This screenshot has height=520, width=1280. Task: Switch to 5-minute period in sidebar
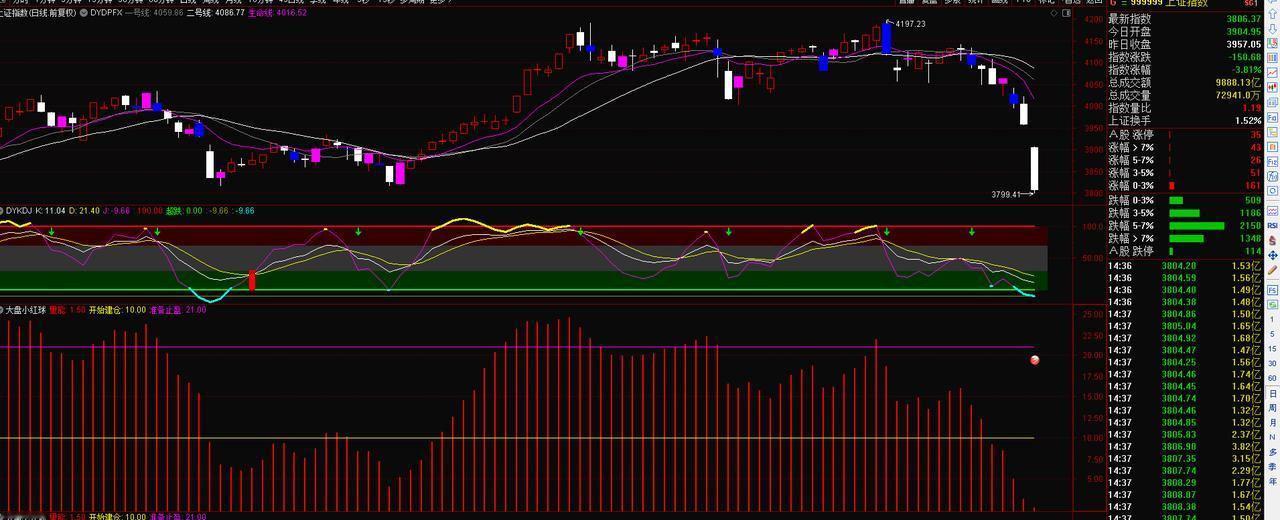(1273, 334)
